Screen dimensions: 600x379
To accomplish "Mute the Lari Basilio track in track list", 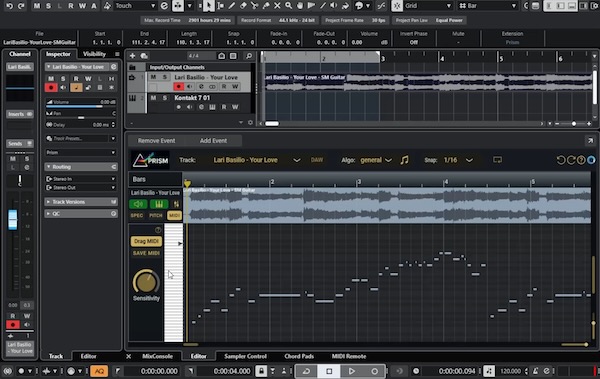I will pos(153,77).
